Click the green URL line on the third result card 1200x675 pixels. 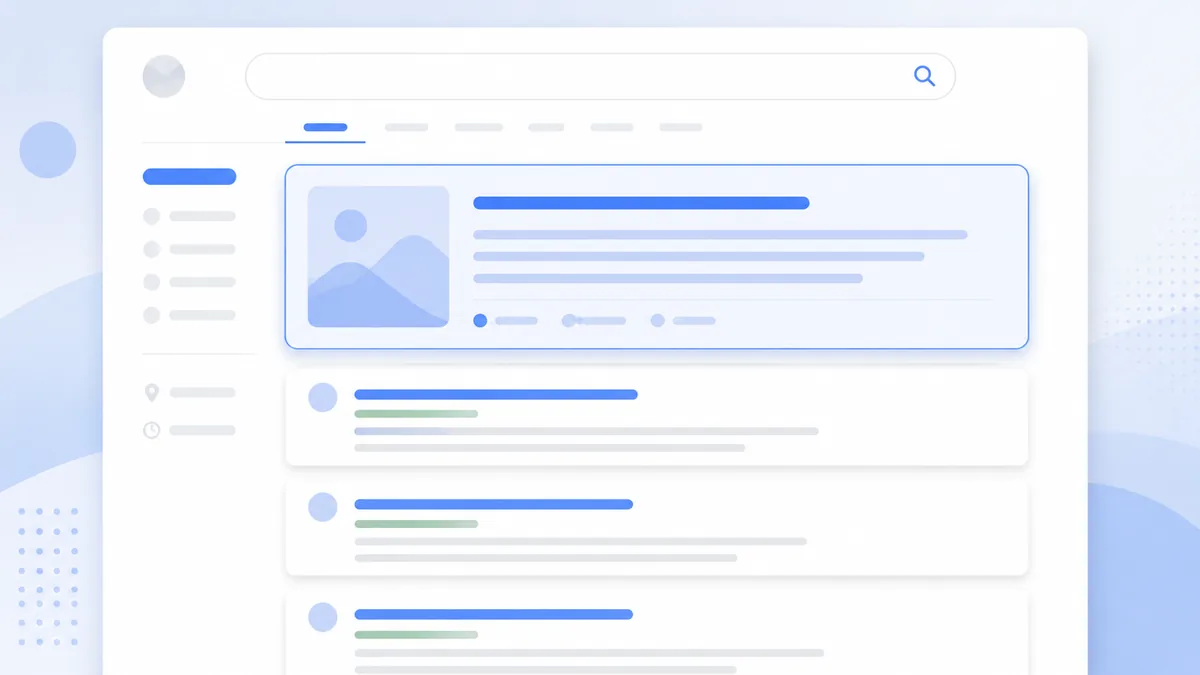pos(416,634)
